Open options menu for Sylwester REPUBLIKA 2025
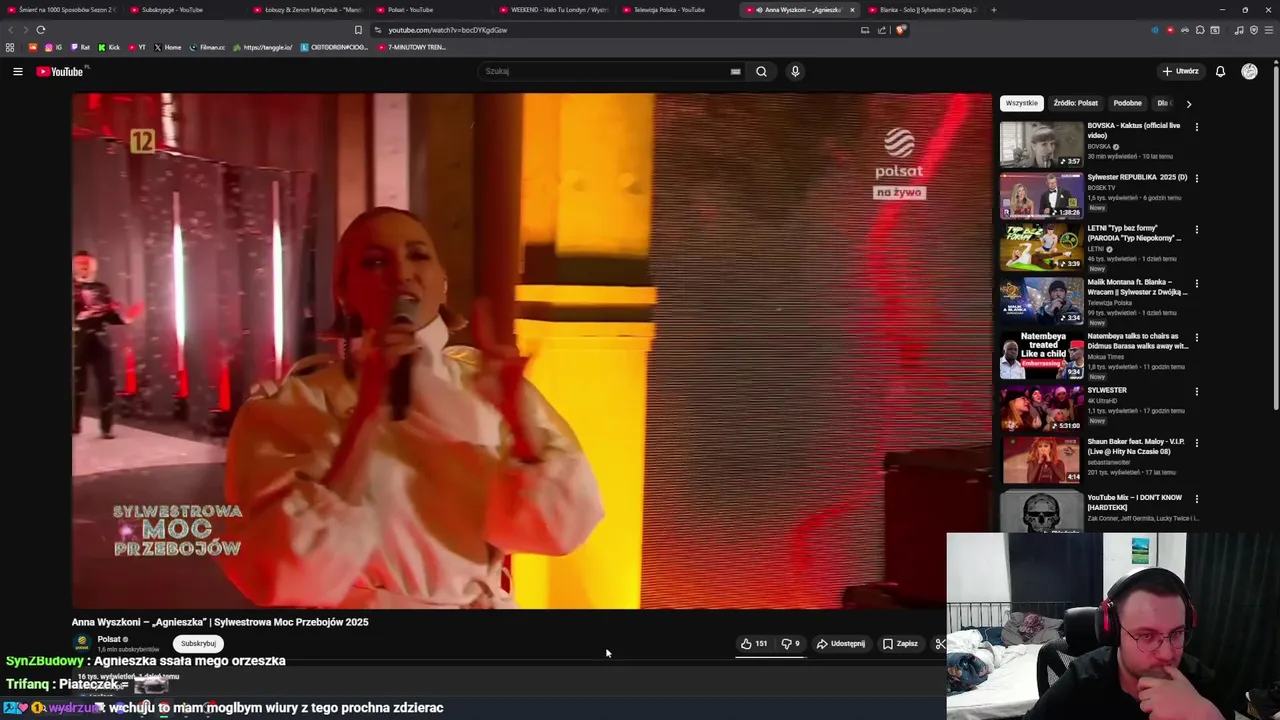The width and height of the screenshot is (1280, 720). tap(1196, 178)
